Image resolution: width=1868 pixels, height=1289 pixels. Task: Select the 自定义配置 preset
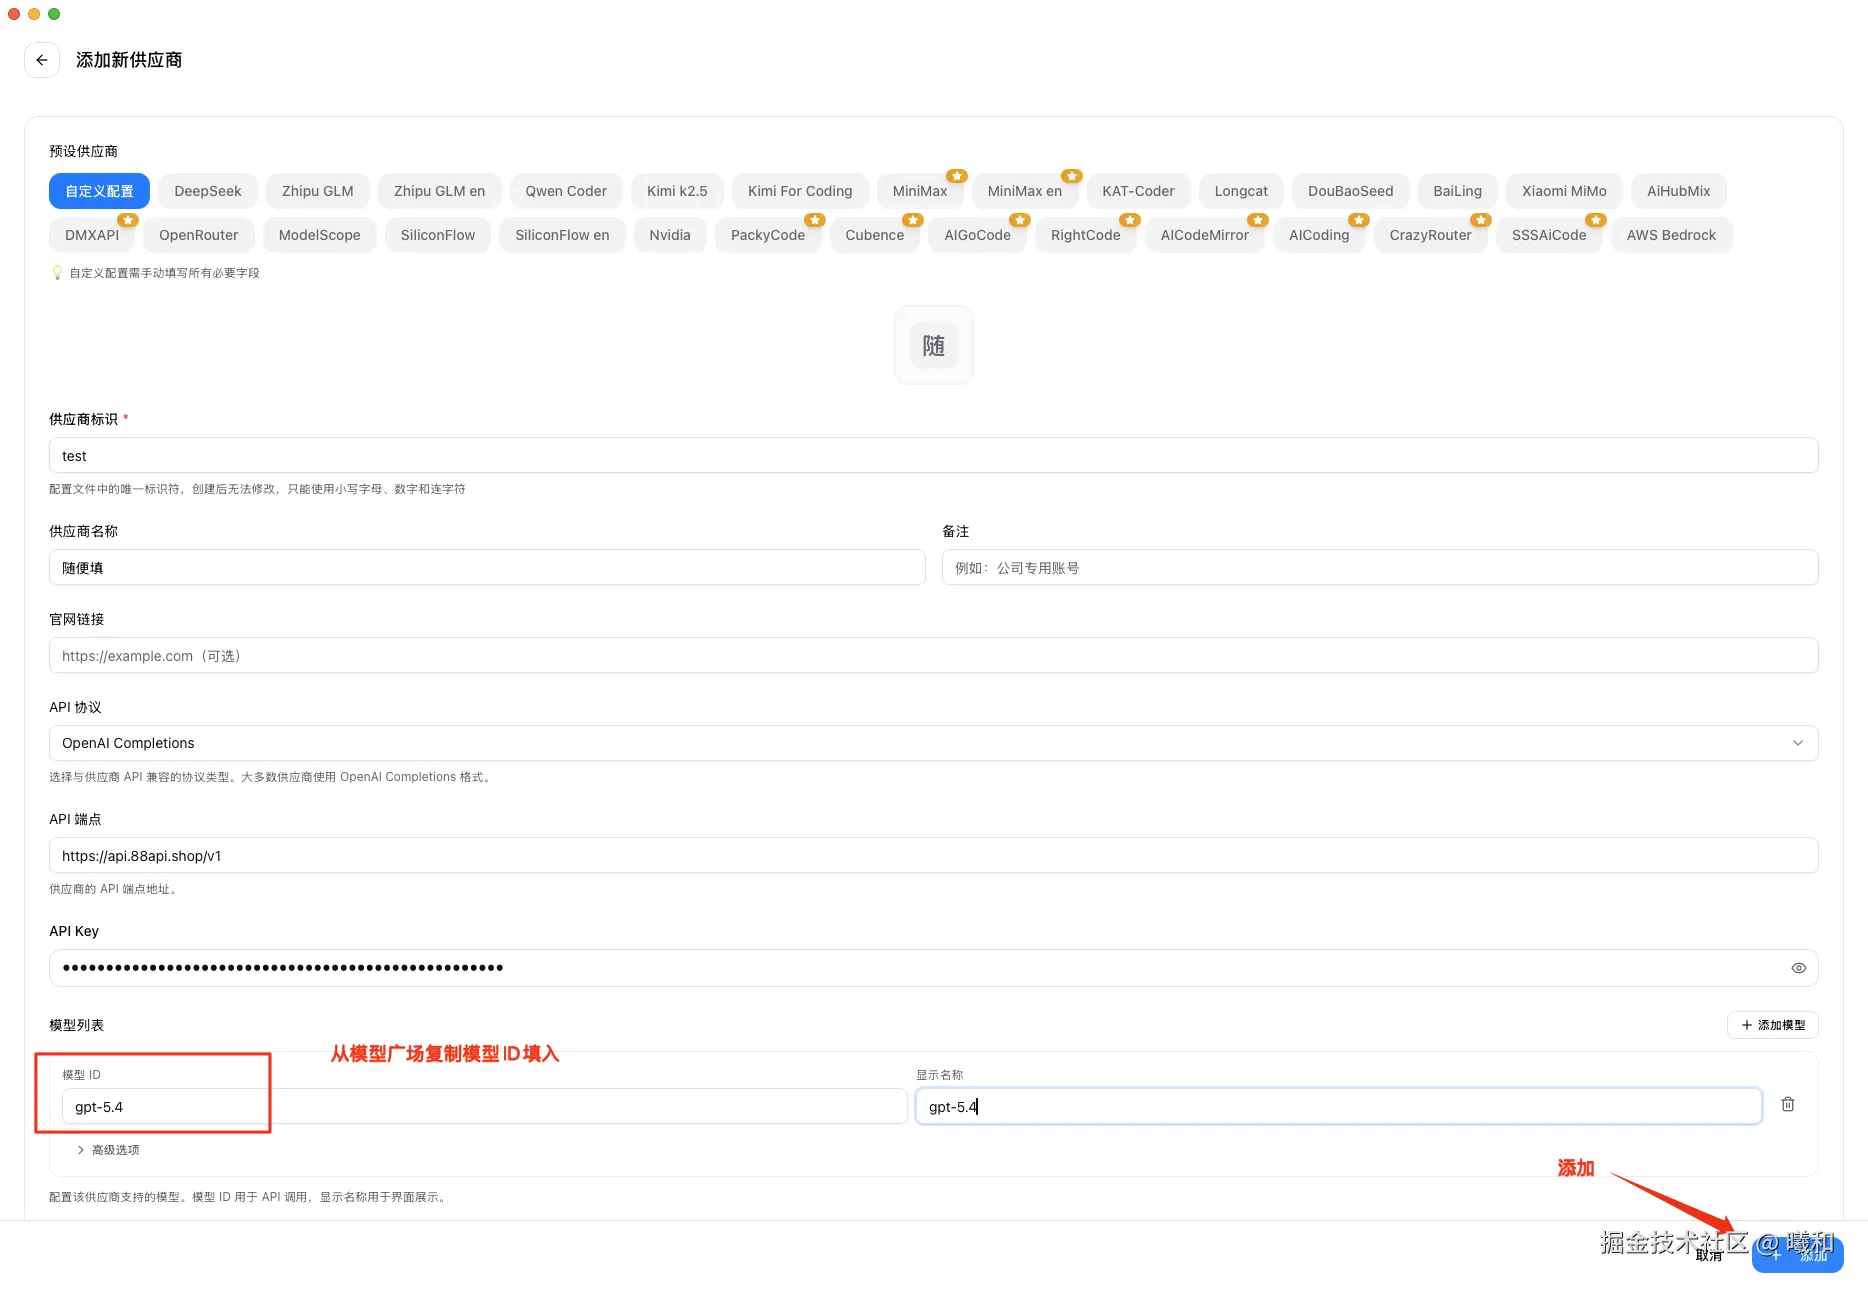(99, 191)
